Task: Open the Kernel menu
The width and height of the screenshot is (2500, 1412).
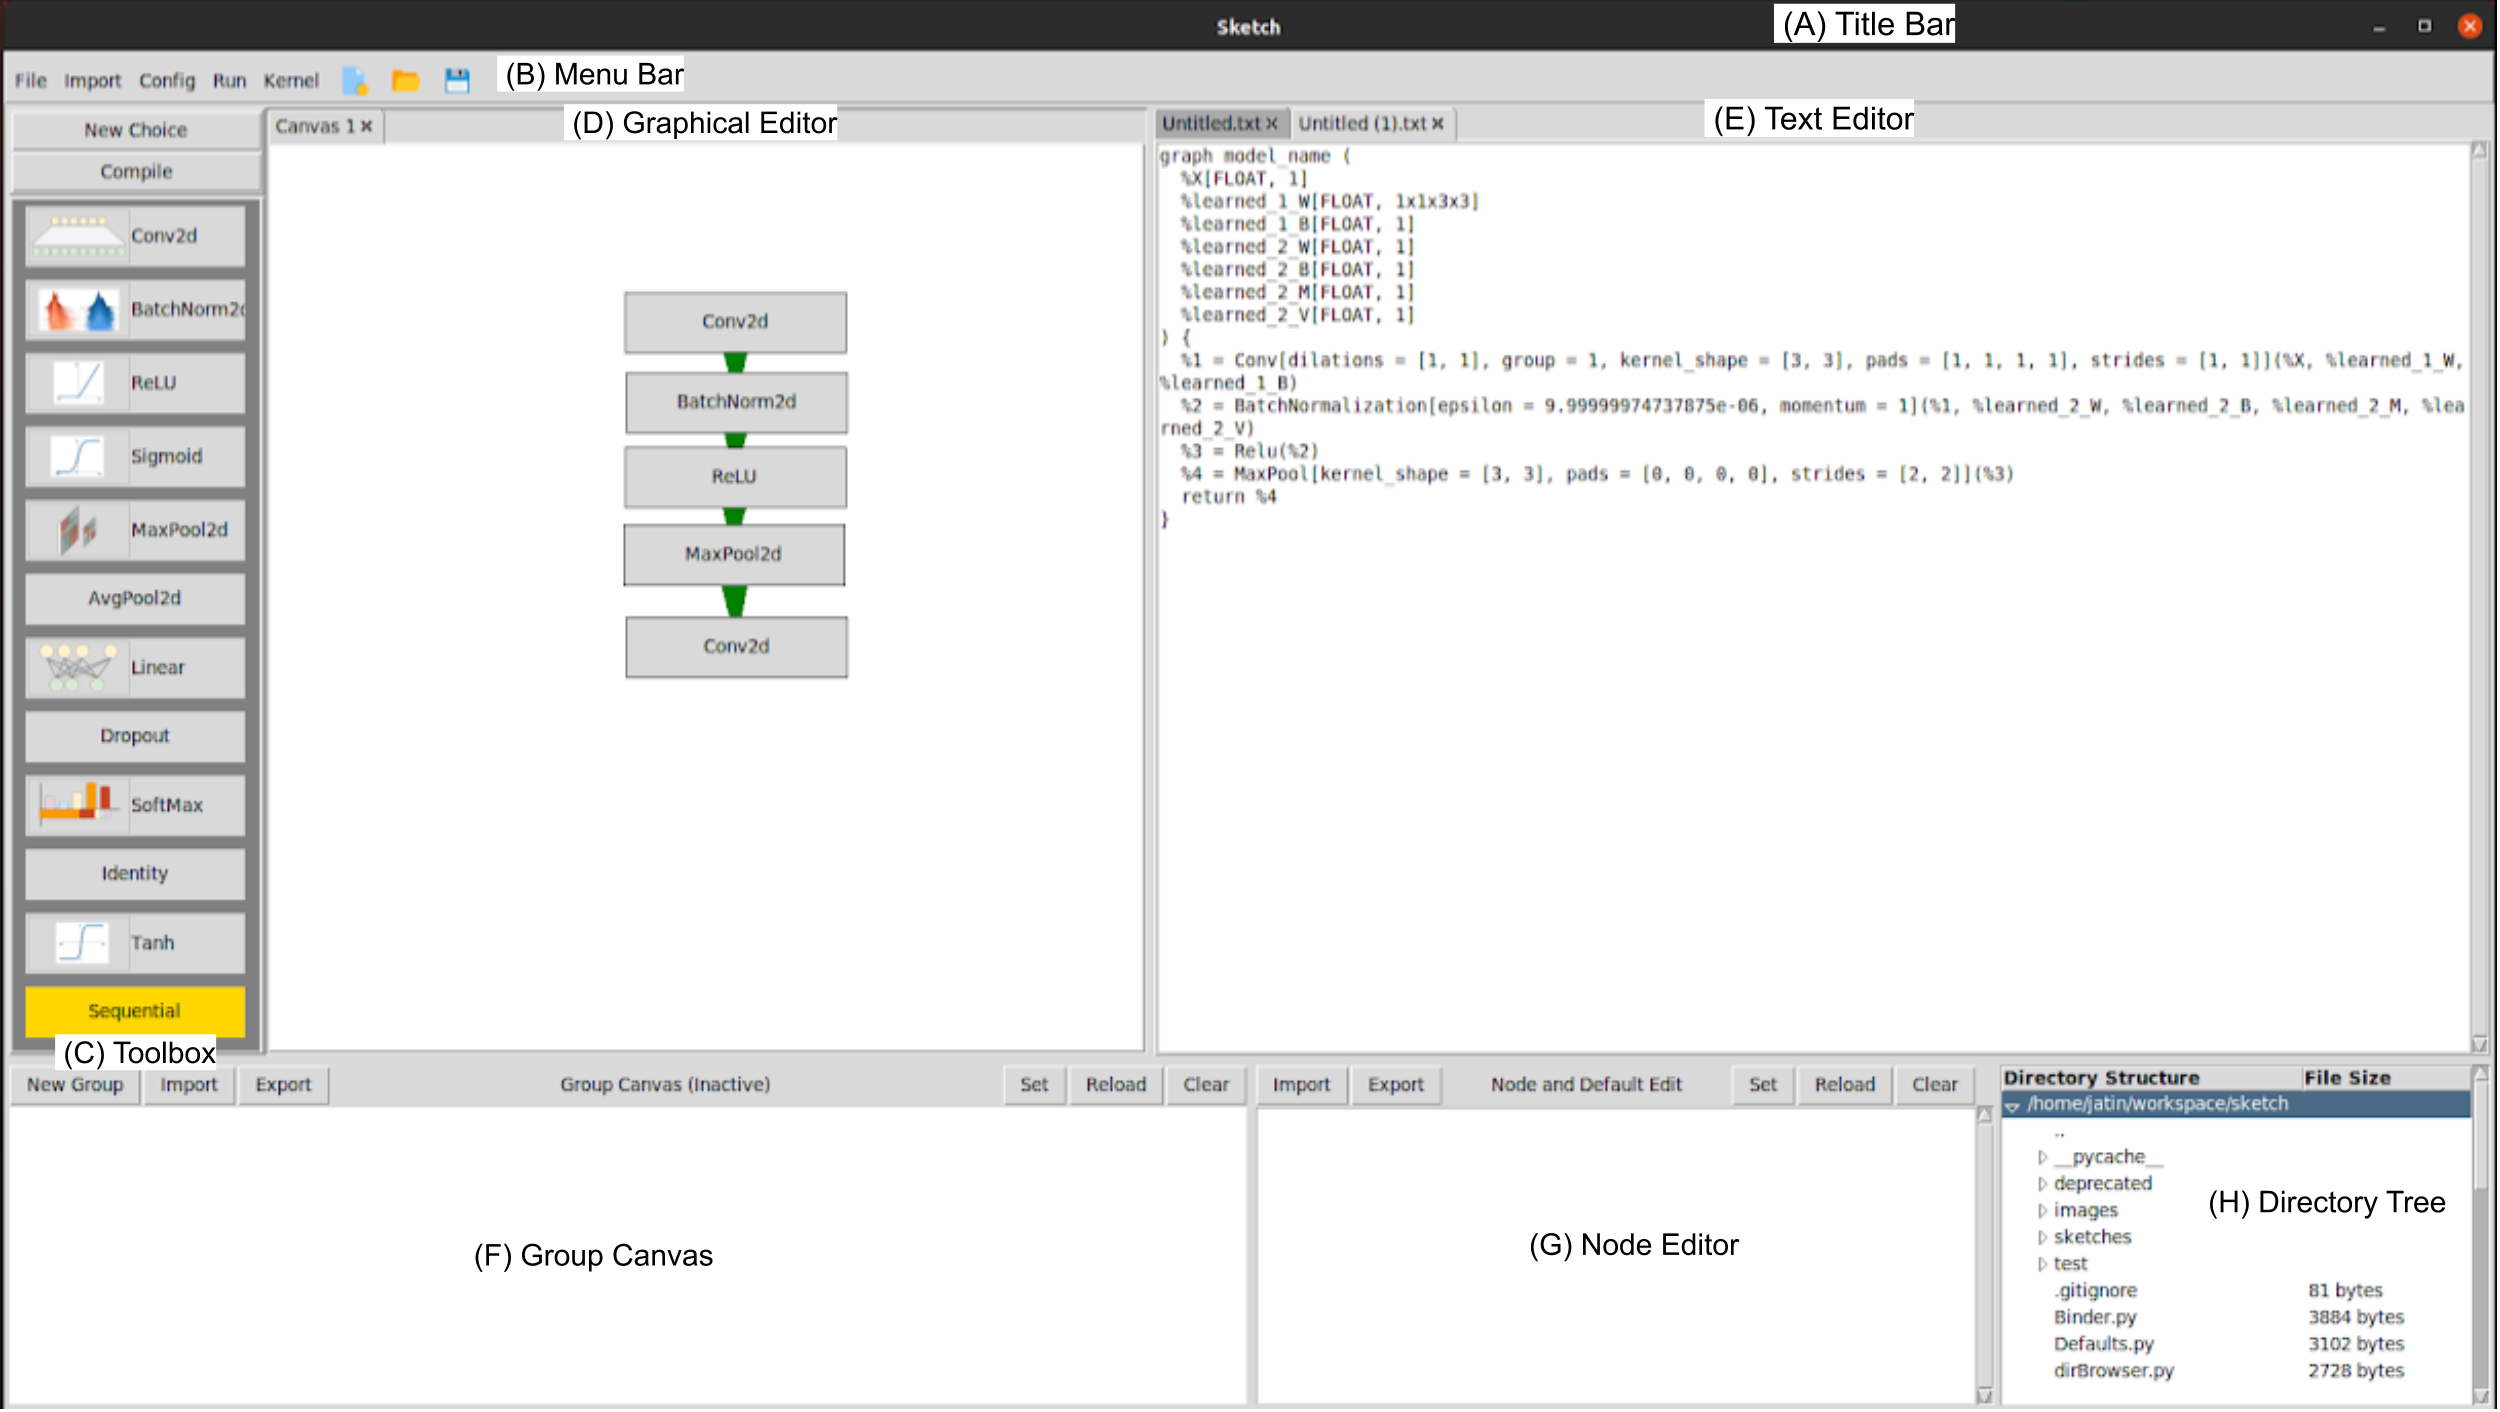Action: tap(291, 80)
